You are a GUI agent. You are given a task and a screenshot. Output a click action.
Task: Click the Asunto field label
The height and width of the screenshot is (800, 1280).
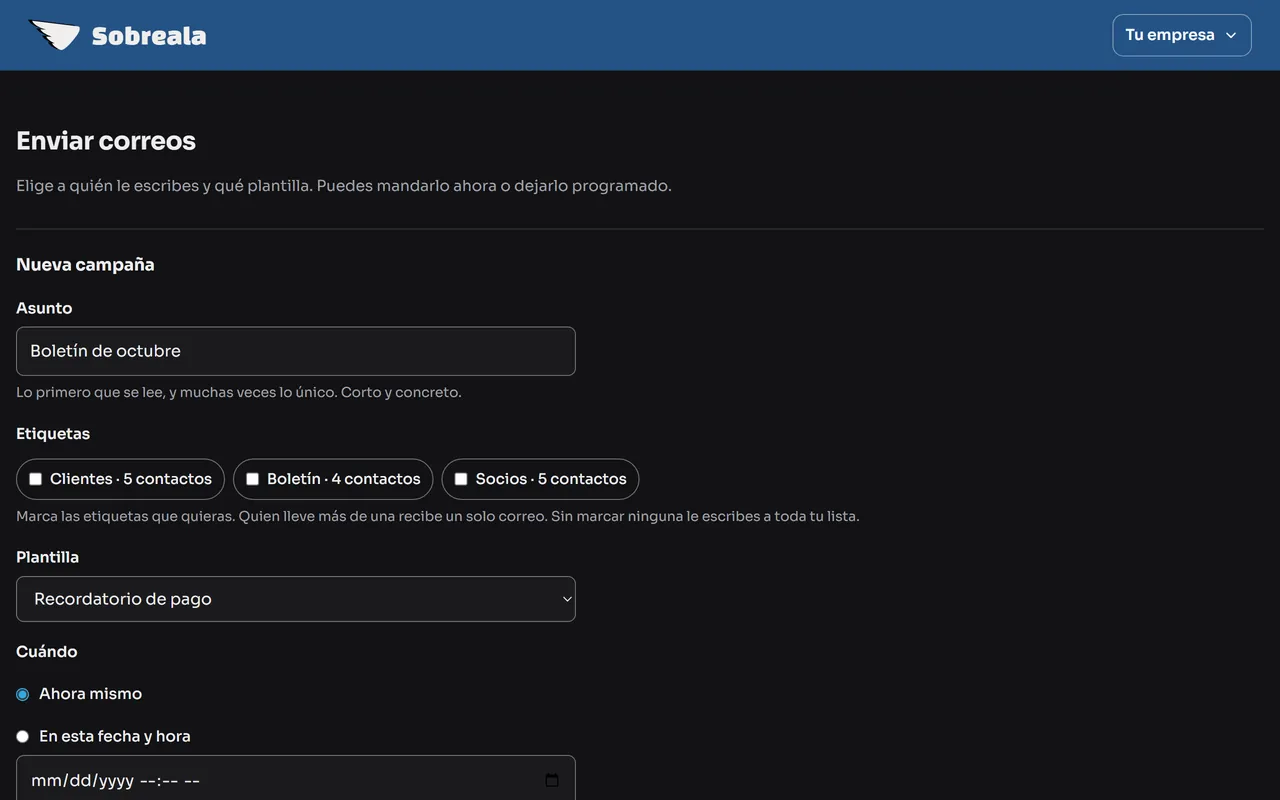click(x=44, y=308)
